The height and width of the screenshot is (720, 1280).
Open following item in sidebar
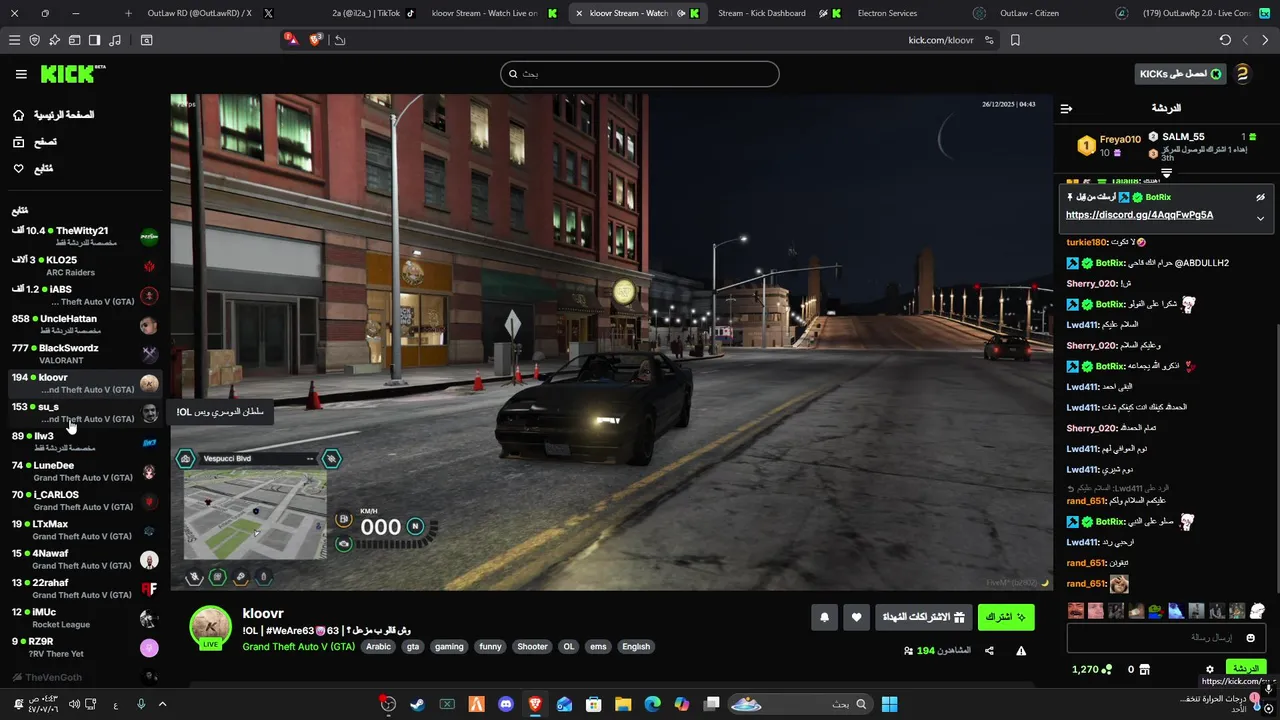34,169
